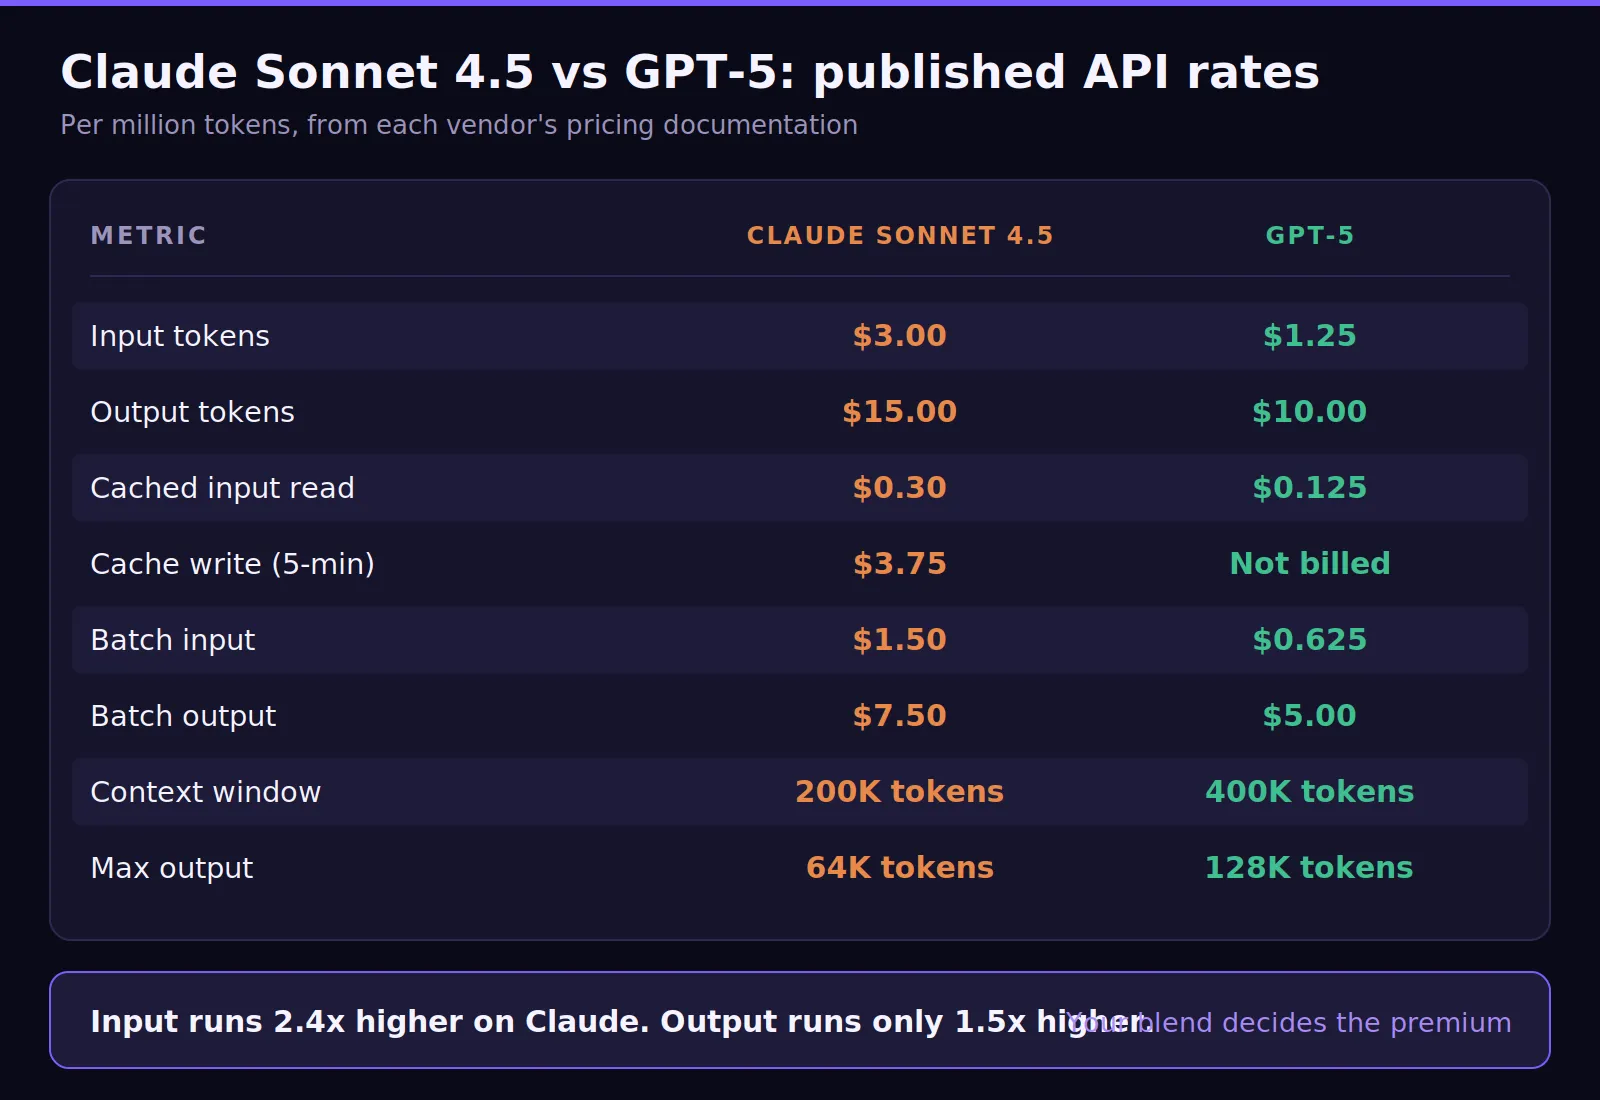Select the 'Cache write (5-min)' row label
Viewport: 1600px width, 1100px height.
[233, 564]
